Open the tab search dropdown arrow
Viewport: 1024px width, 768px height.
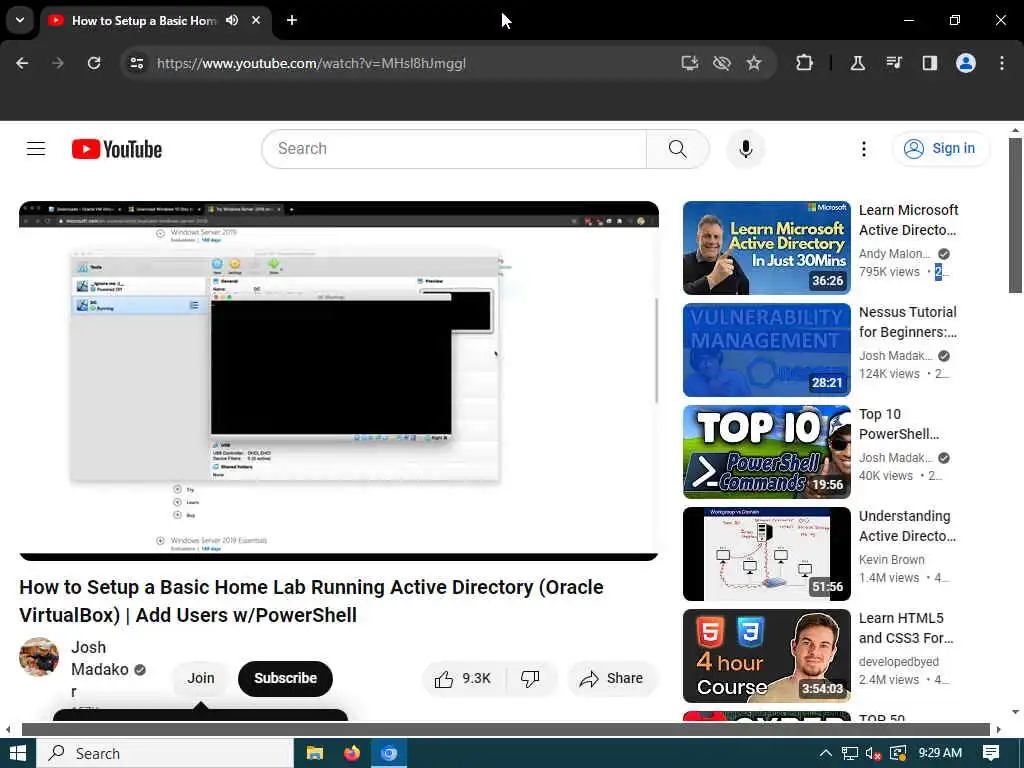(20, 20)
